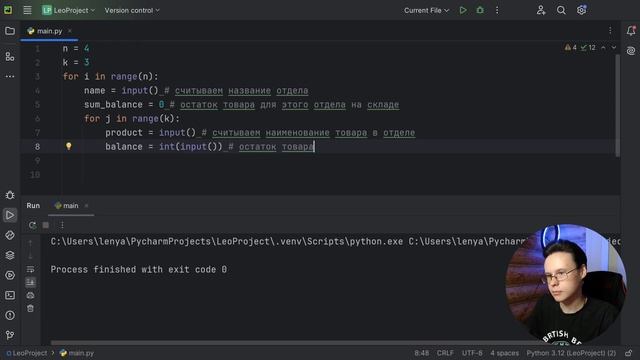Viewport: 640px width, 360px height.
Task: Open Search Everywhere magnifier
Action: [561, 10]
